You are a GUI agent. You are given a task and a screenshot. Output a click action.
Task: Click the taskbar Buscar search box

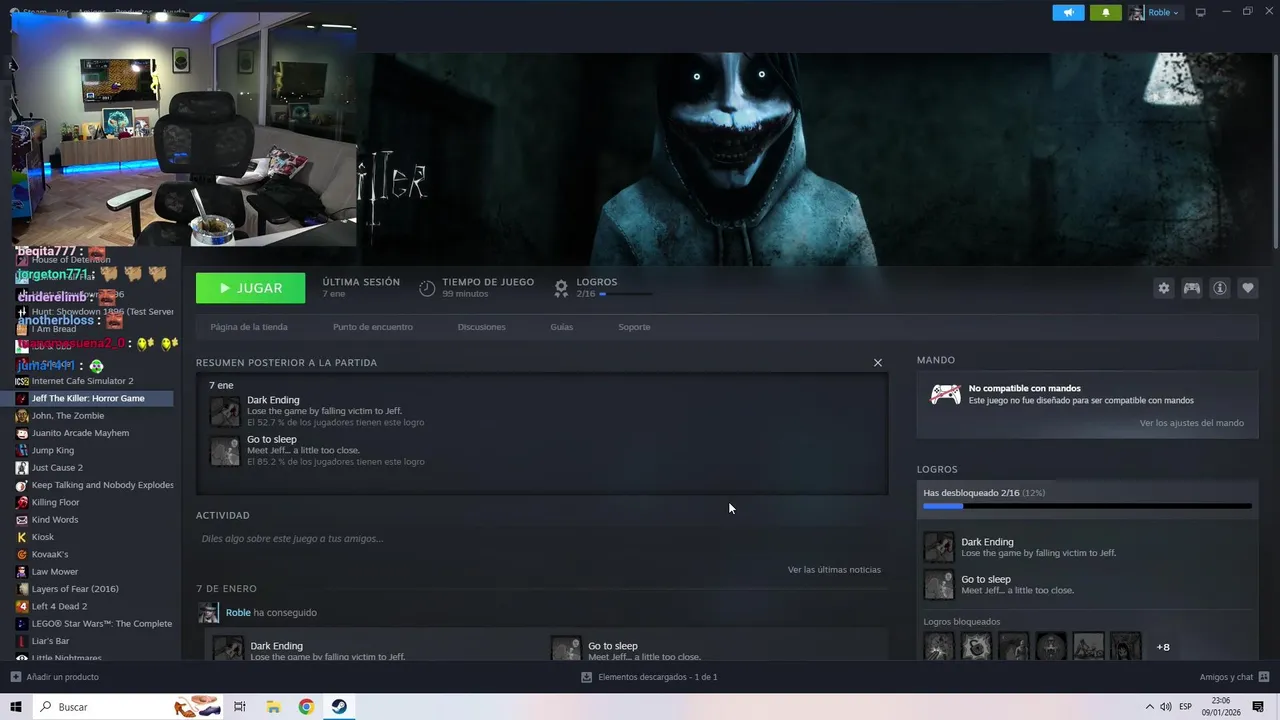[128, 707]
